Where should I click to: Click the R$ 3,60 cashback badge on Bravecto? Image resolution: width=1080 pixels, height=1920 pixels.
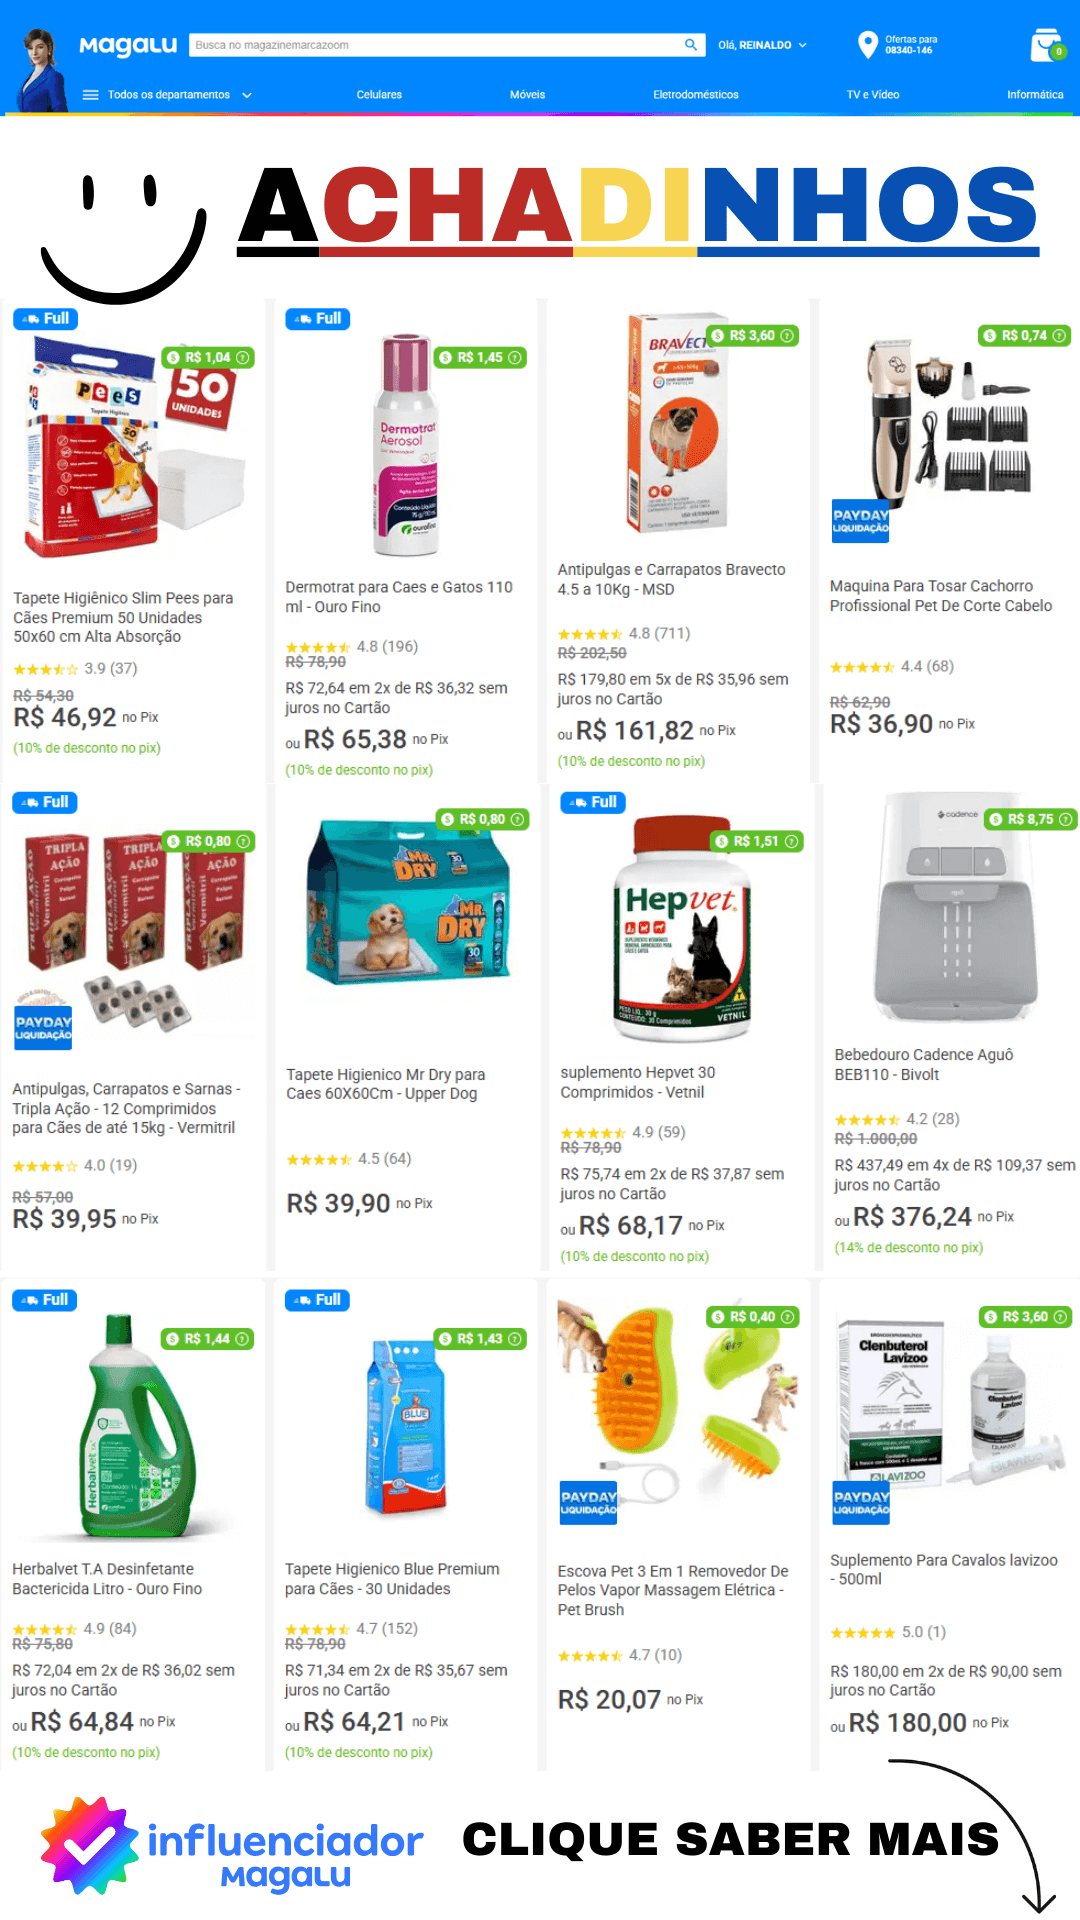pyautogui.click(x=751, y=336)
